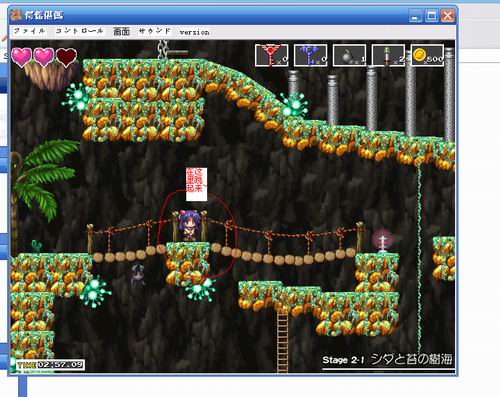This screenshot has width=500, height=397.
Task: Click the purple-haired player character
Action: click(189, 226)
